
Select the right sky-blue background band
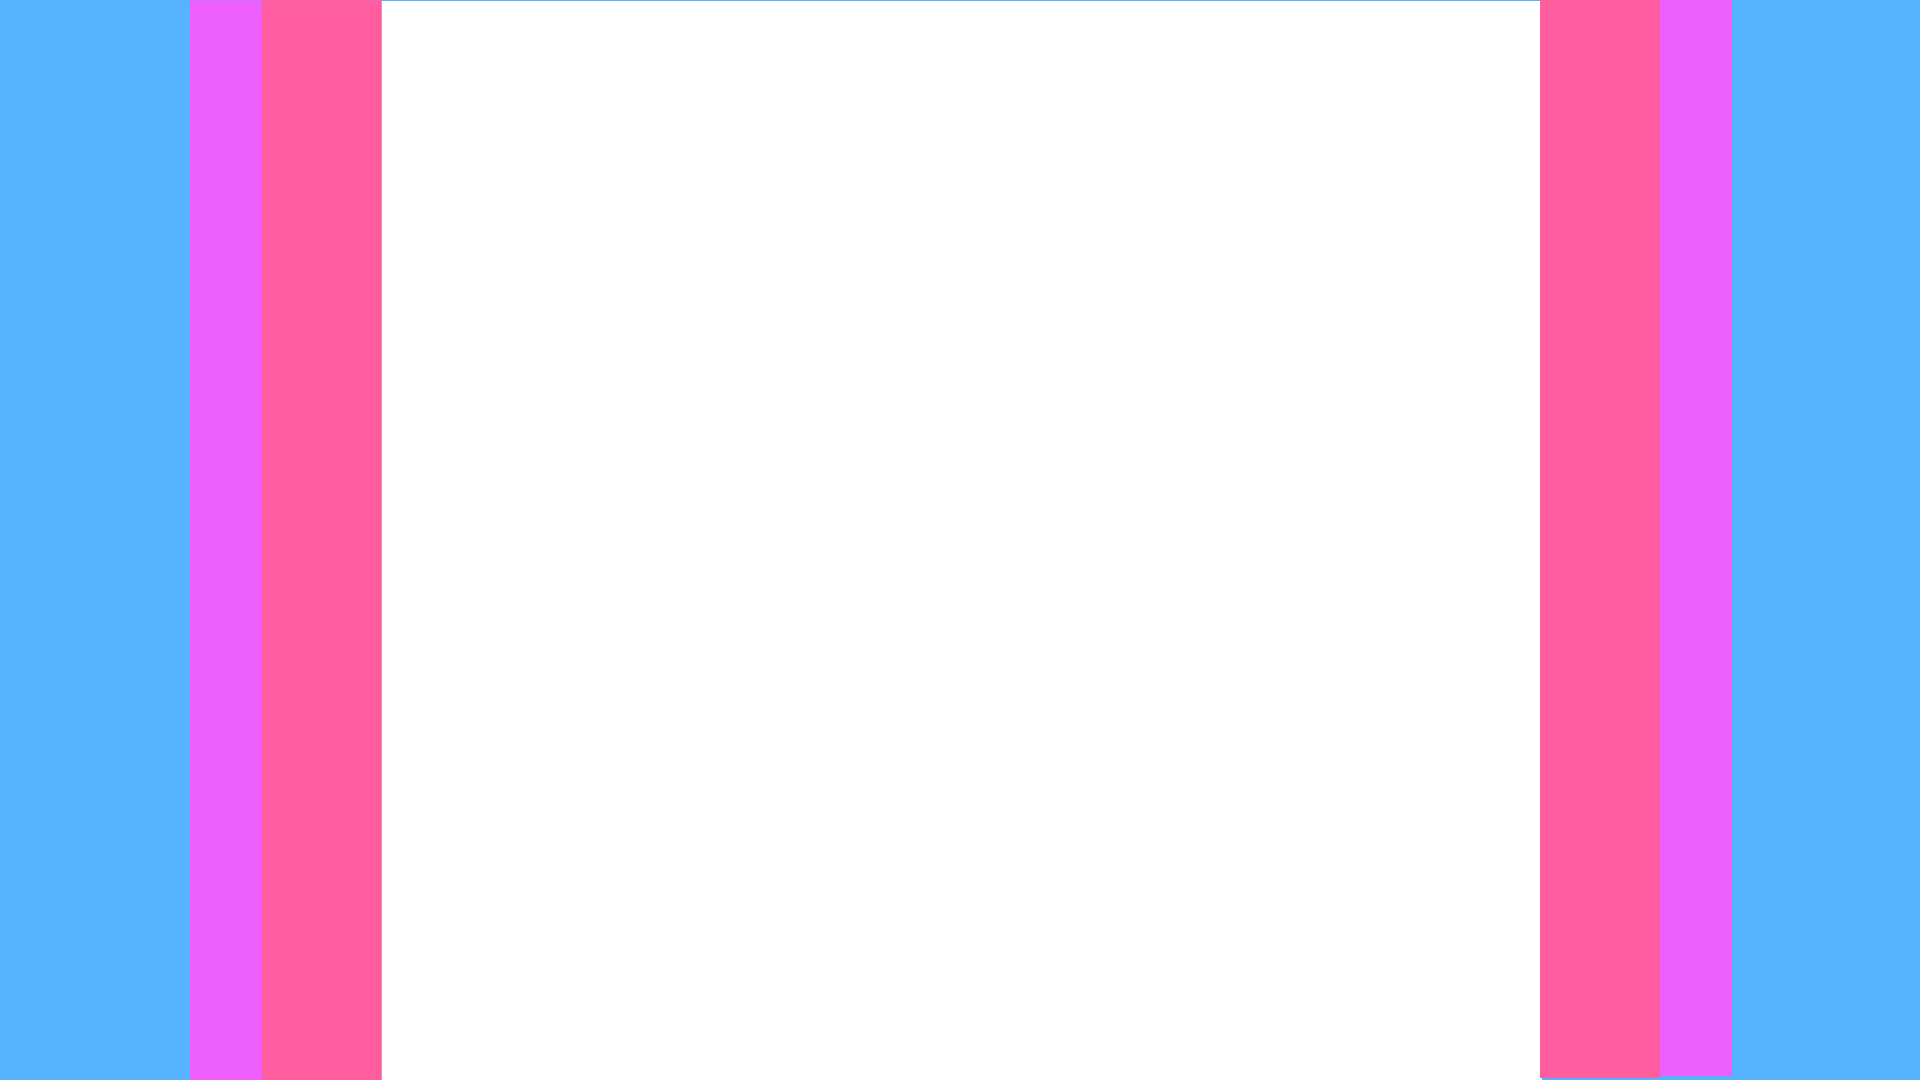click(1826, 540)
